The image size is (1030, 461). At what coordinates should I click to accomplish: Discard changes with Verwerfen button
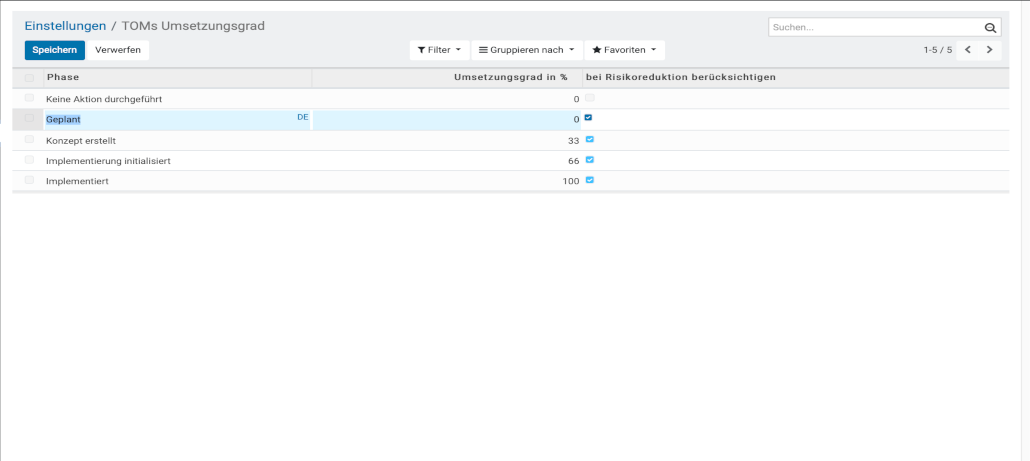coord(118,50)
